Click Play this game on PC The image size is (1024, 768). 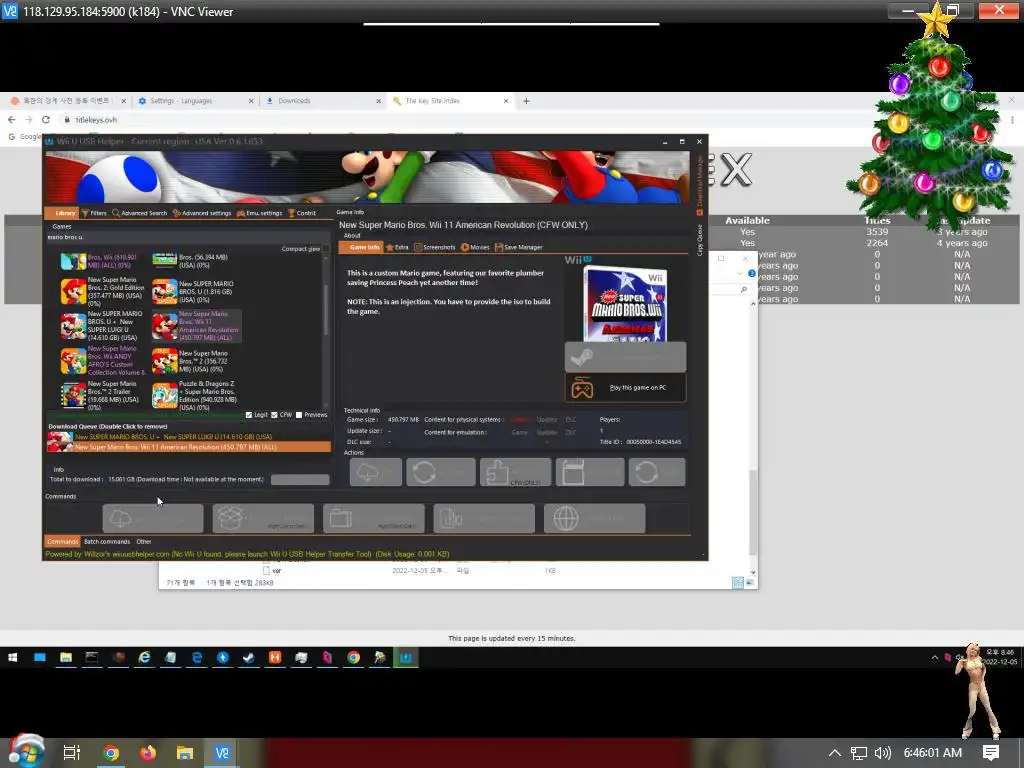(x=626, y=388)
